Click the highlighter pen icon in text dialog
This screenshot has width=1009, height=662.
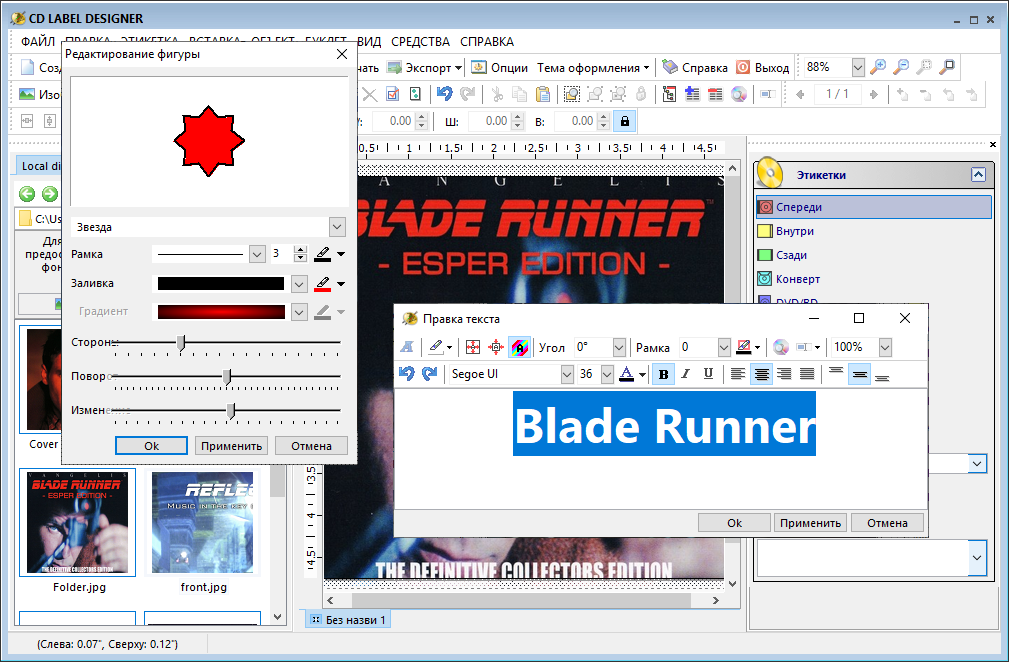(x=436, y=347)
